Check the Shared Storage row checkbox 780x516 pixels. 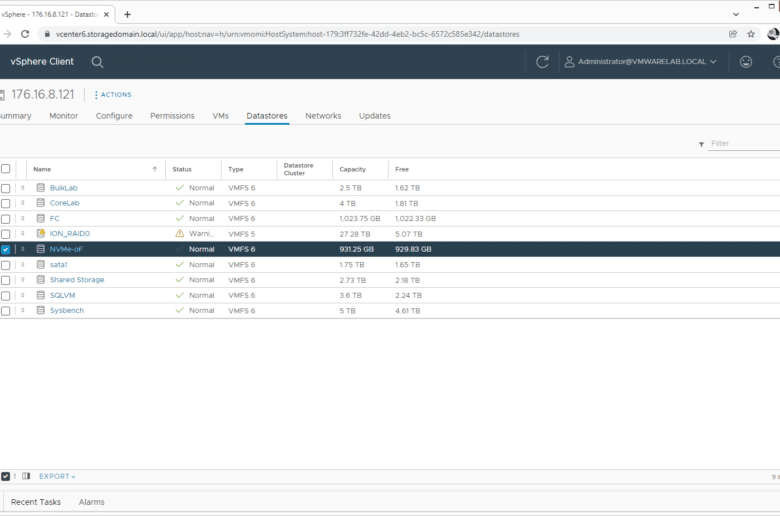tap(5, 280)
